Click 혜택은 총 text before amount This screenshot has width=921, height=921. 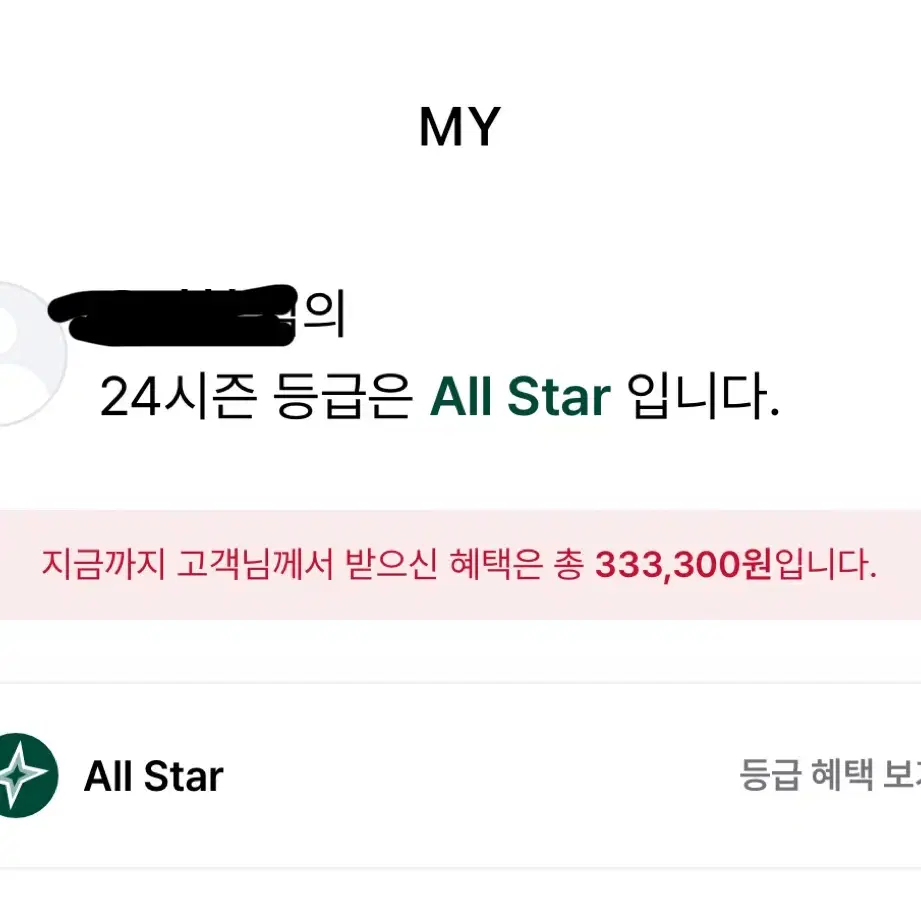pos(517,564)
